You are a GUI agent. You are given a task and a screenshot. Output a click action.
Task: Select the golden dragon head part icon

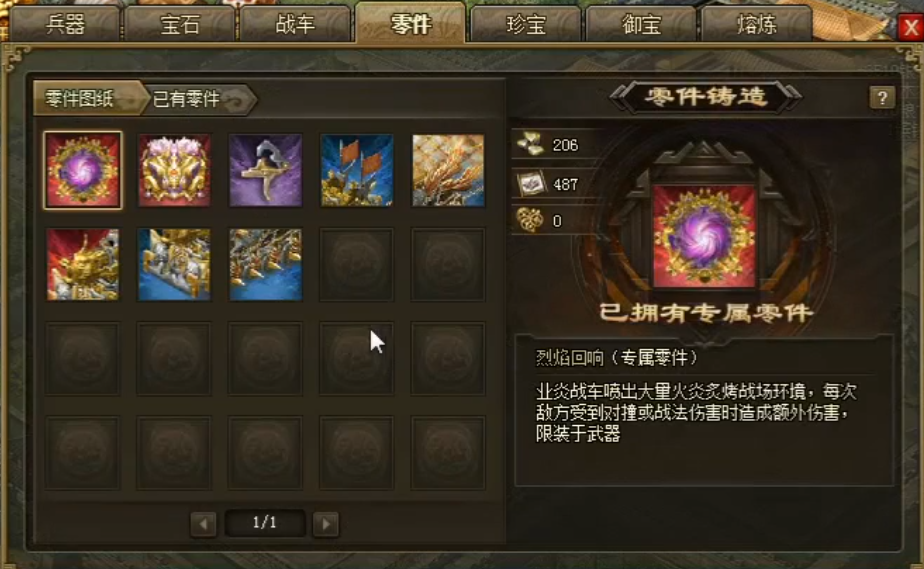click(x=82, y=264)
